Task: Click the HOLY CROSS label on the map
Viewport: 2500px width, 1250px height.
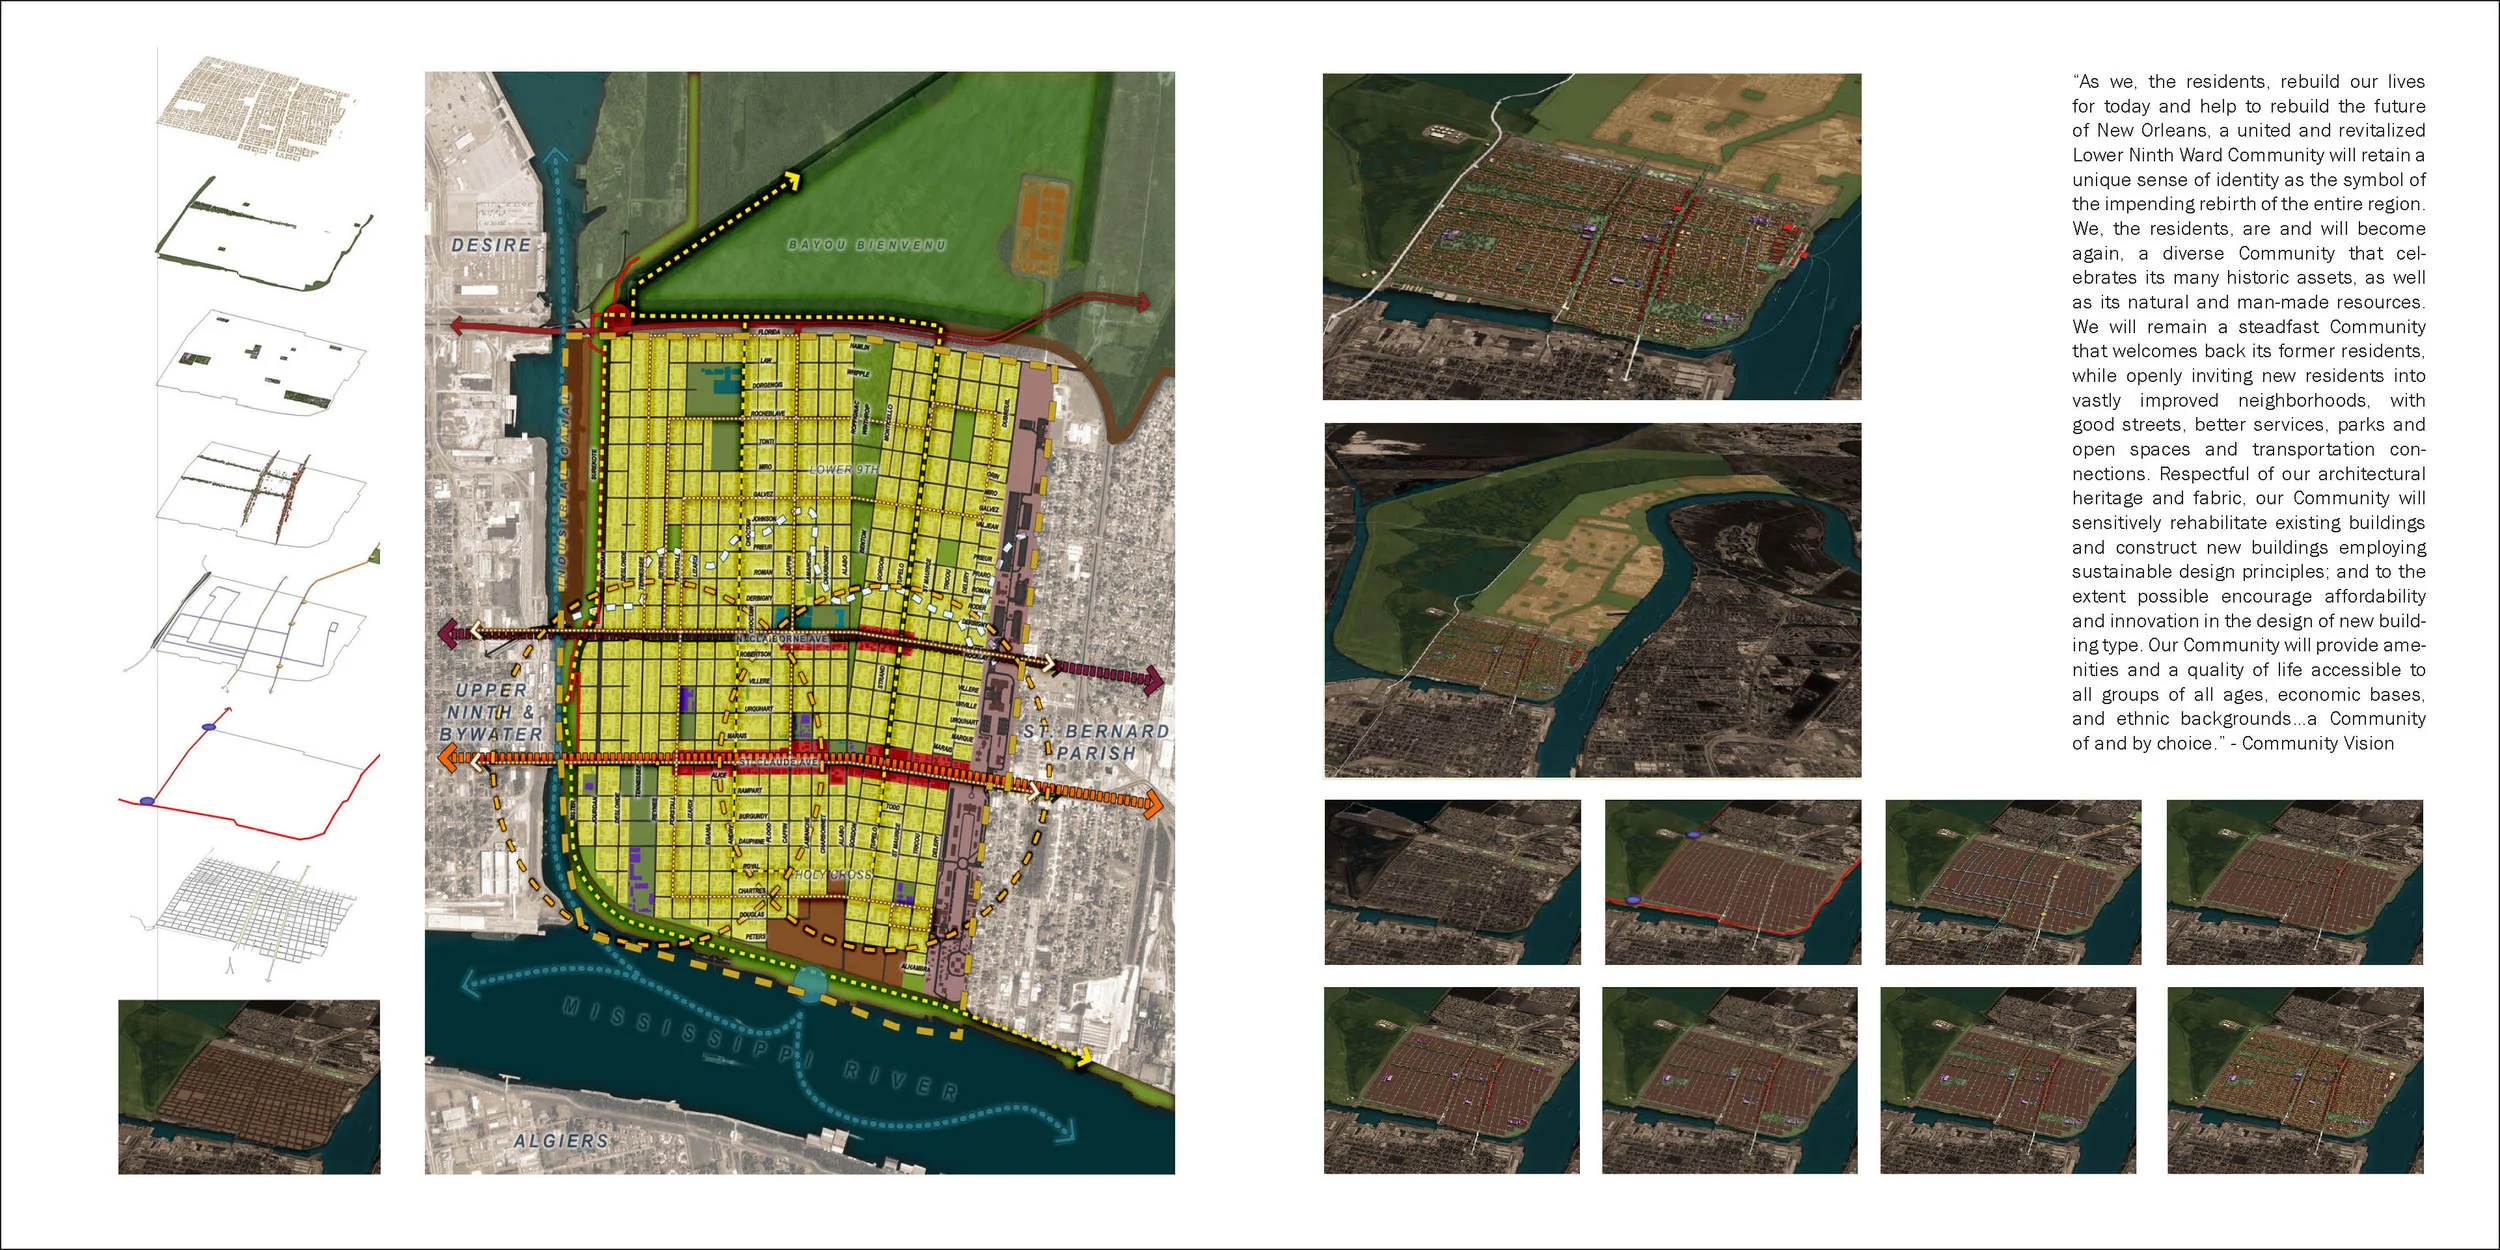Action: 833,874
